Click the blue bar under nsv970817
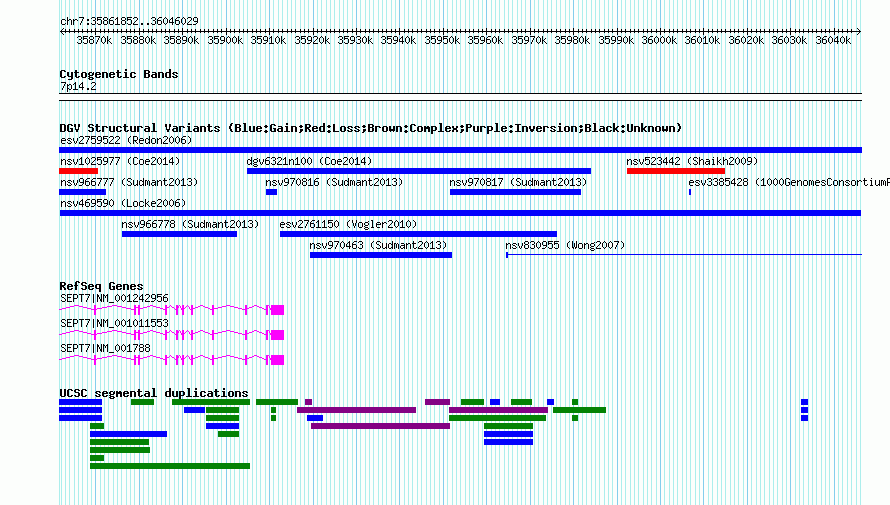890x505 pixels. (515, 192)
